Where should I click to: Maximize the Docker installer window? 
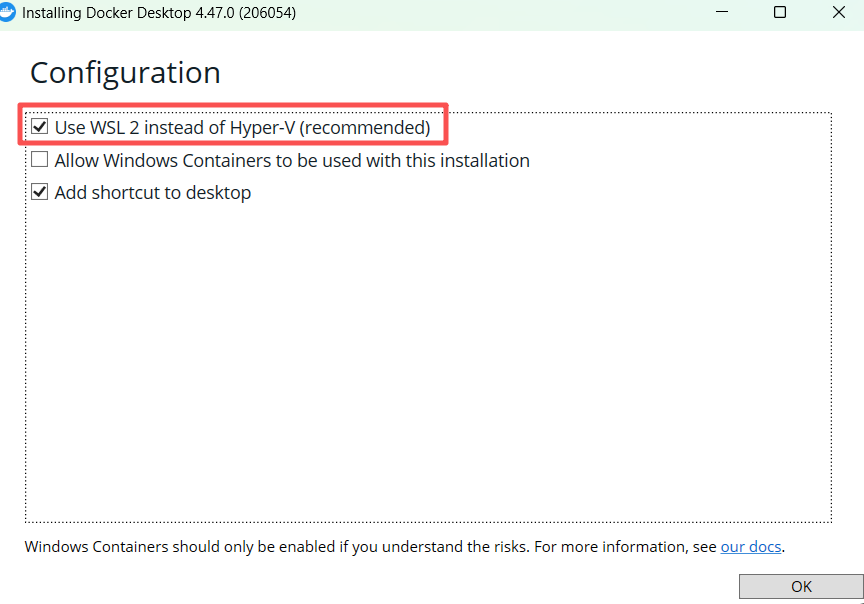pyautogui.click(x=780, y=12)
